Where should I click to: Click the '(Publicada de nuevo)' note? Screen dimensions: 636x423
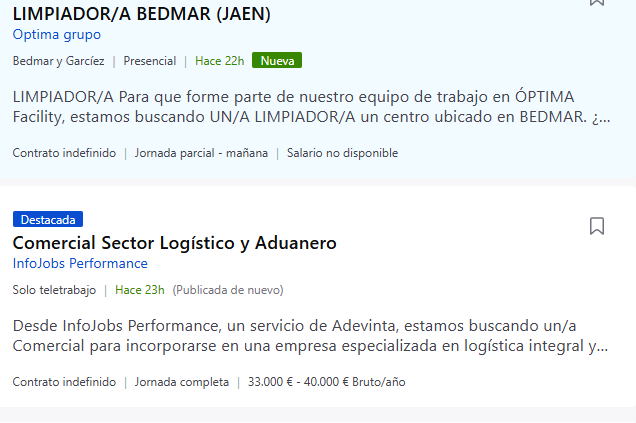[228, 290]
